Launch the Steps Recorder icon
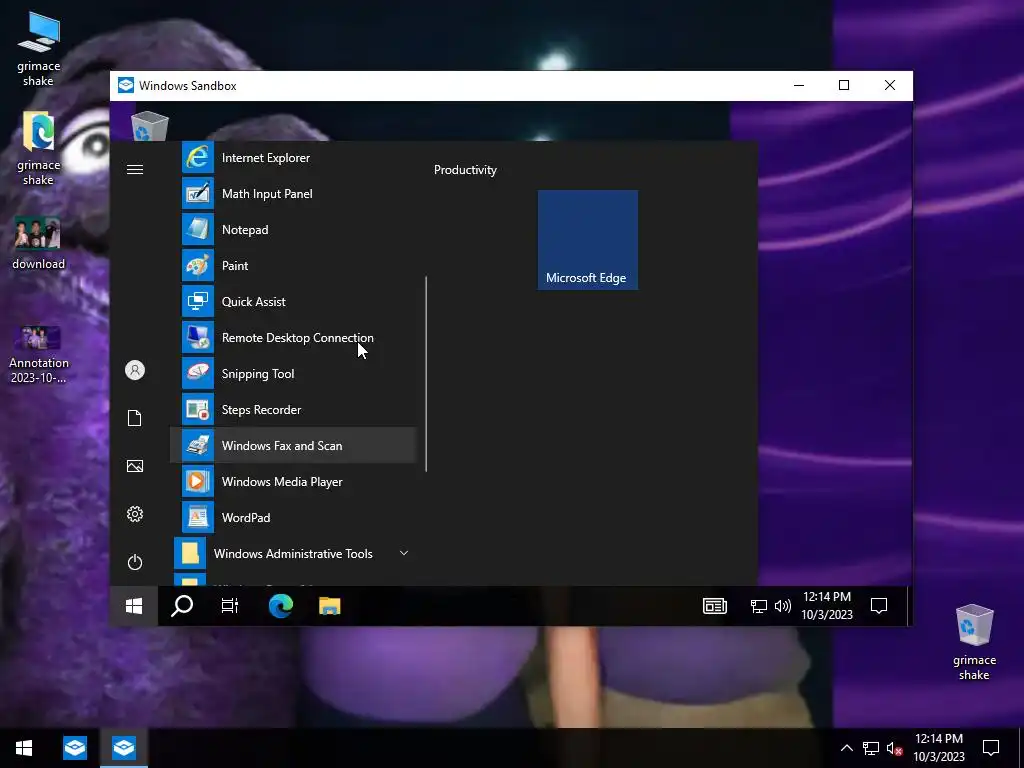The image size is (1024, 768). (197, 409)
